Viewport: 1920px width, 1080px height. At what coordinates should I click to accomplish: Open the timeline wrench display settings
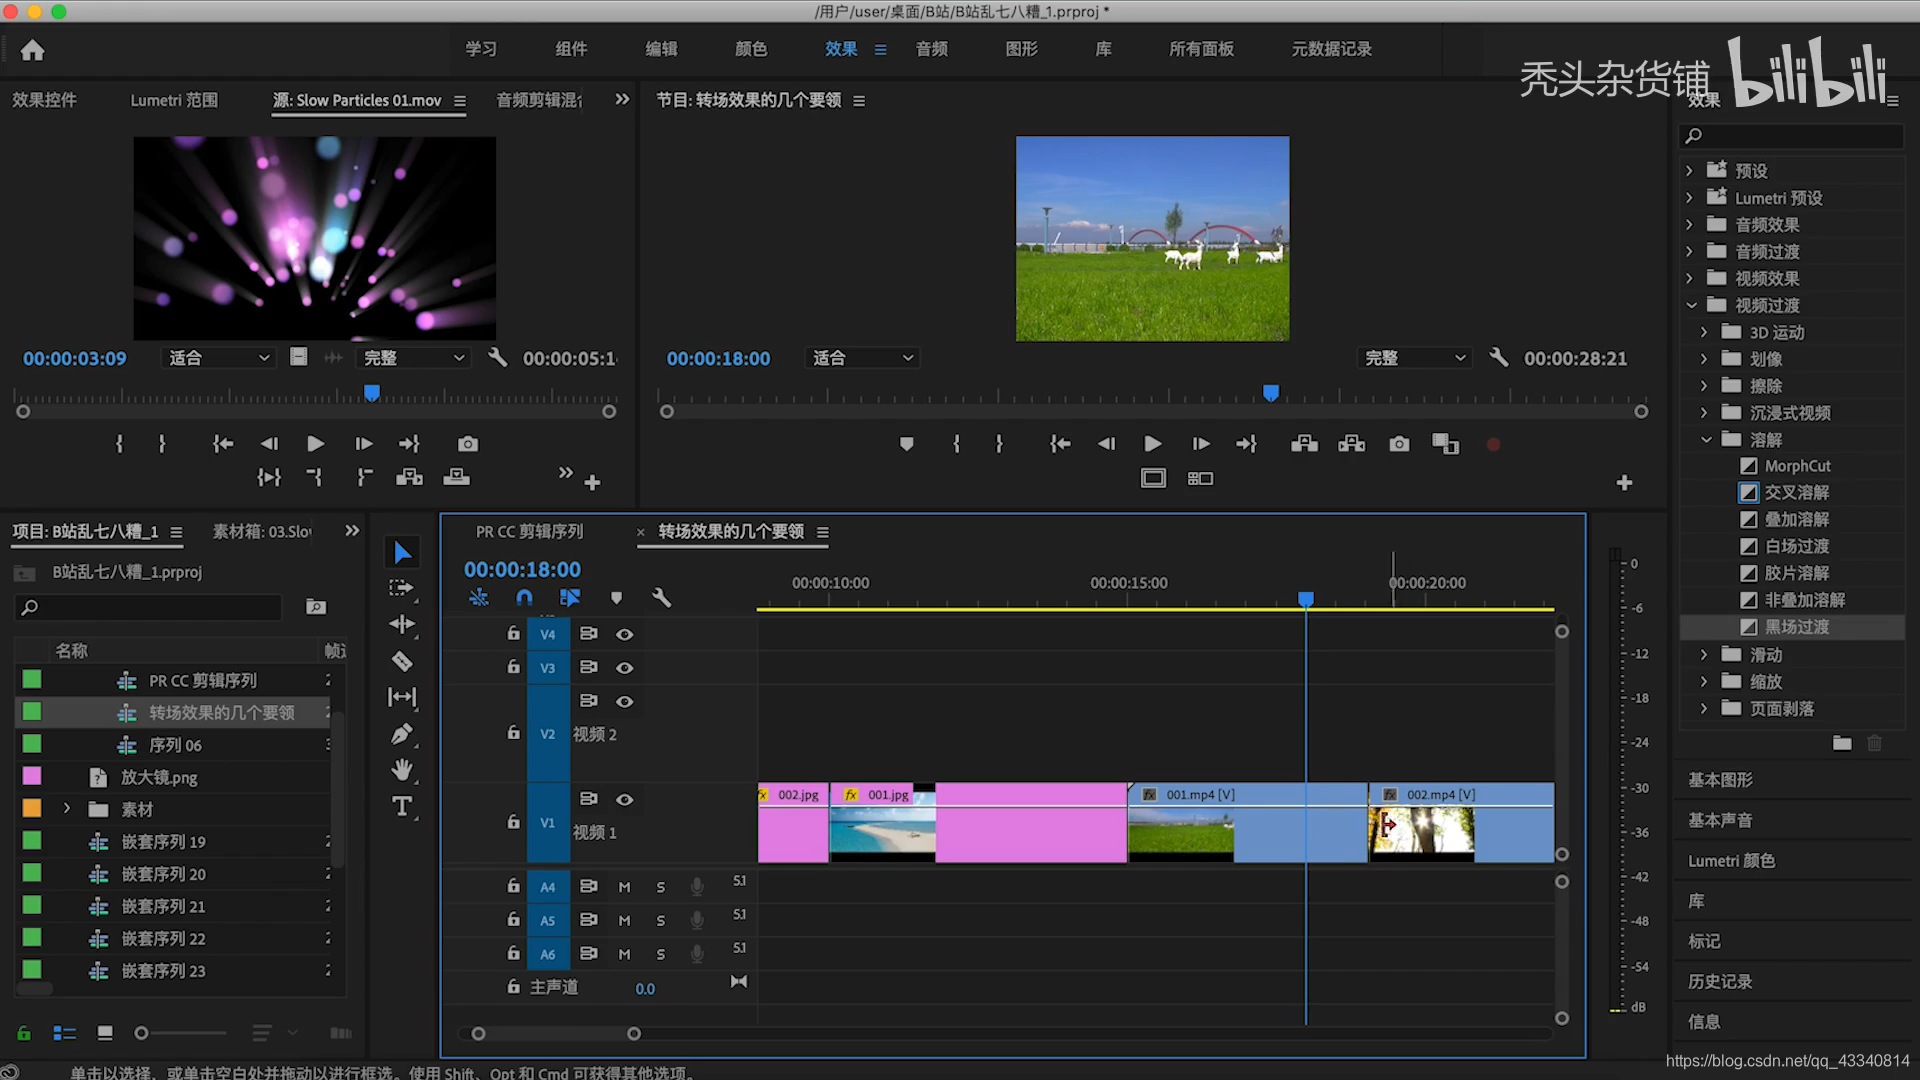click(661, 597)
